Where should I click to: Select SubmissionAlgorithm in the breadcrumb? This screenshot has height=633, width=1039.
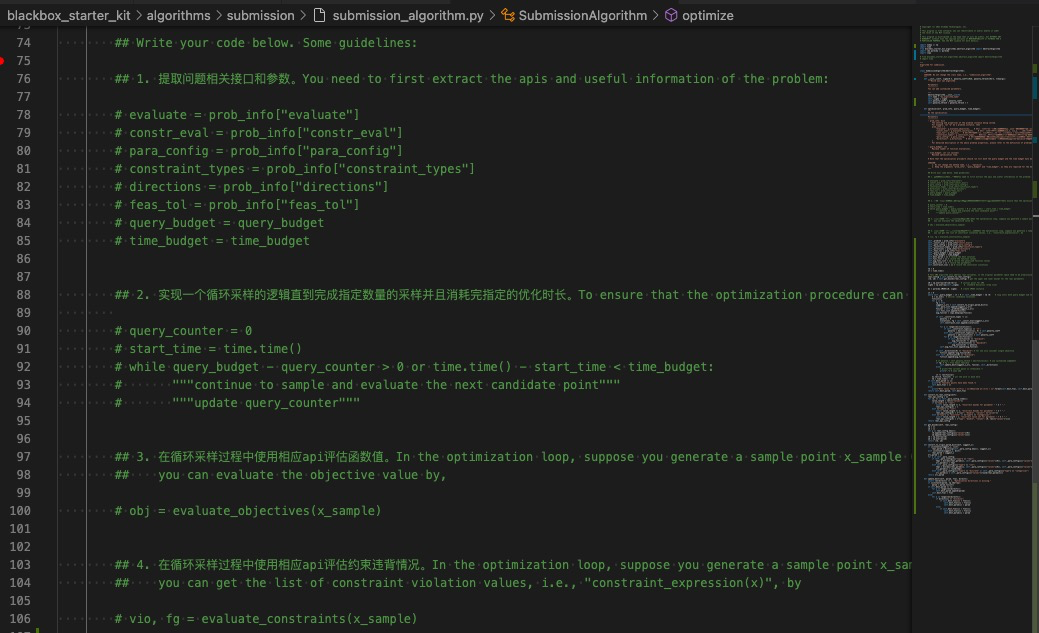coord(583,16)
